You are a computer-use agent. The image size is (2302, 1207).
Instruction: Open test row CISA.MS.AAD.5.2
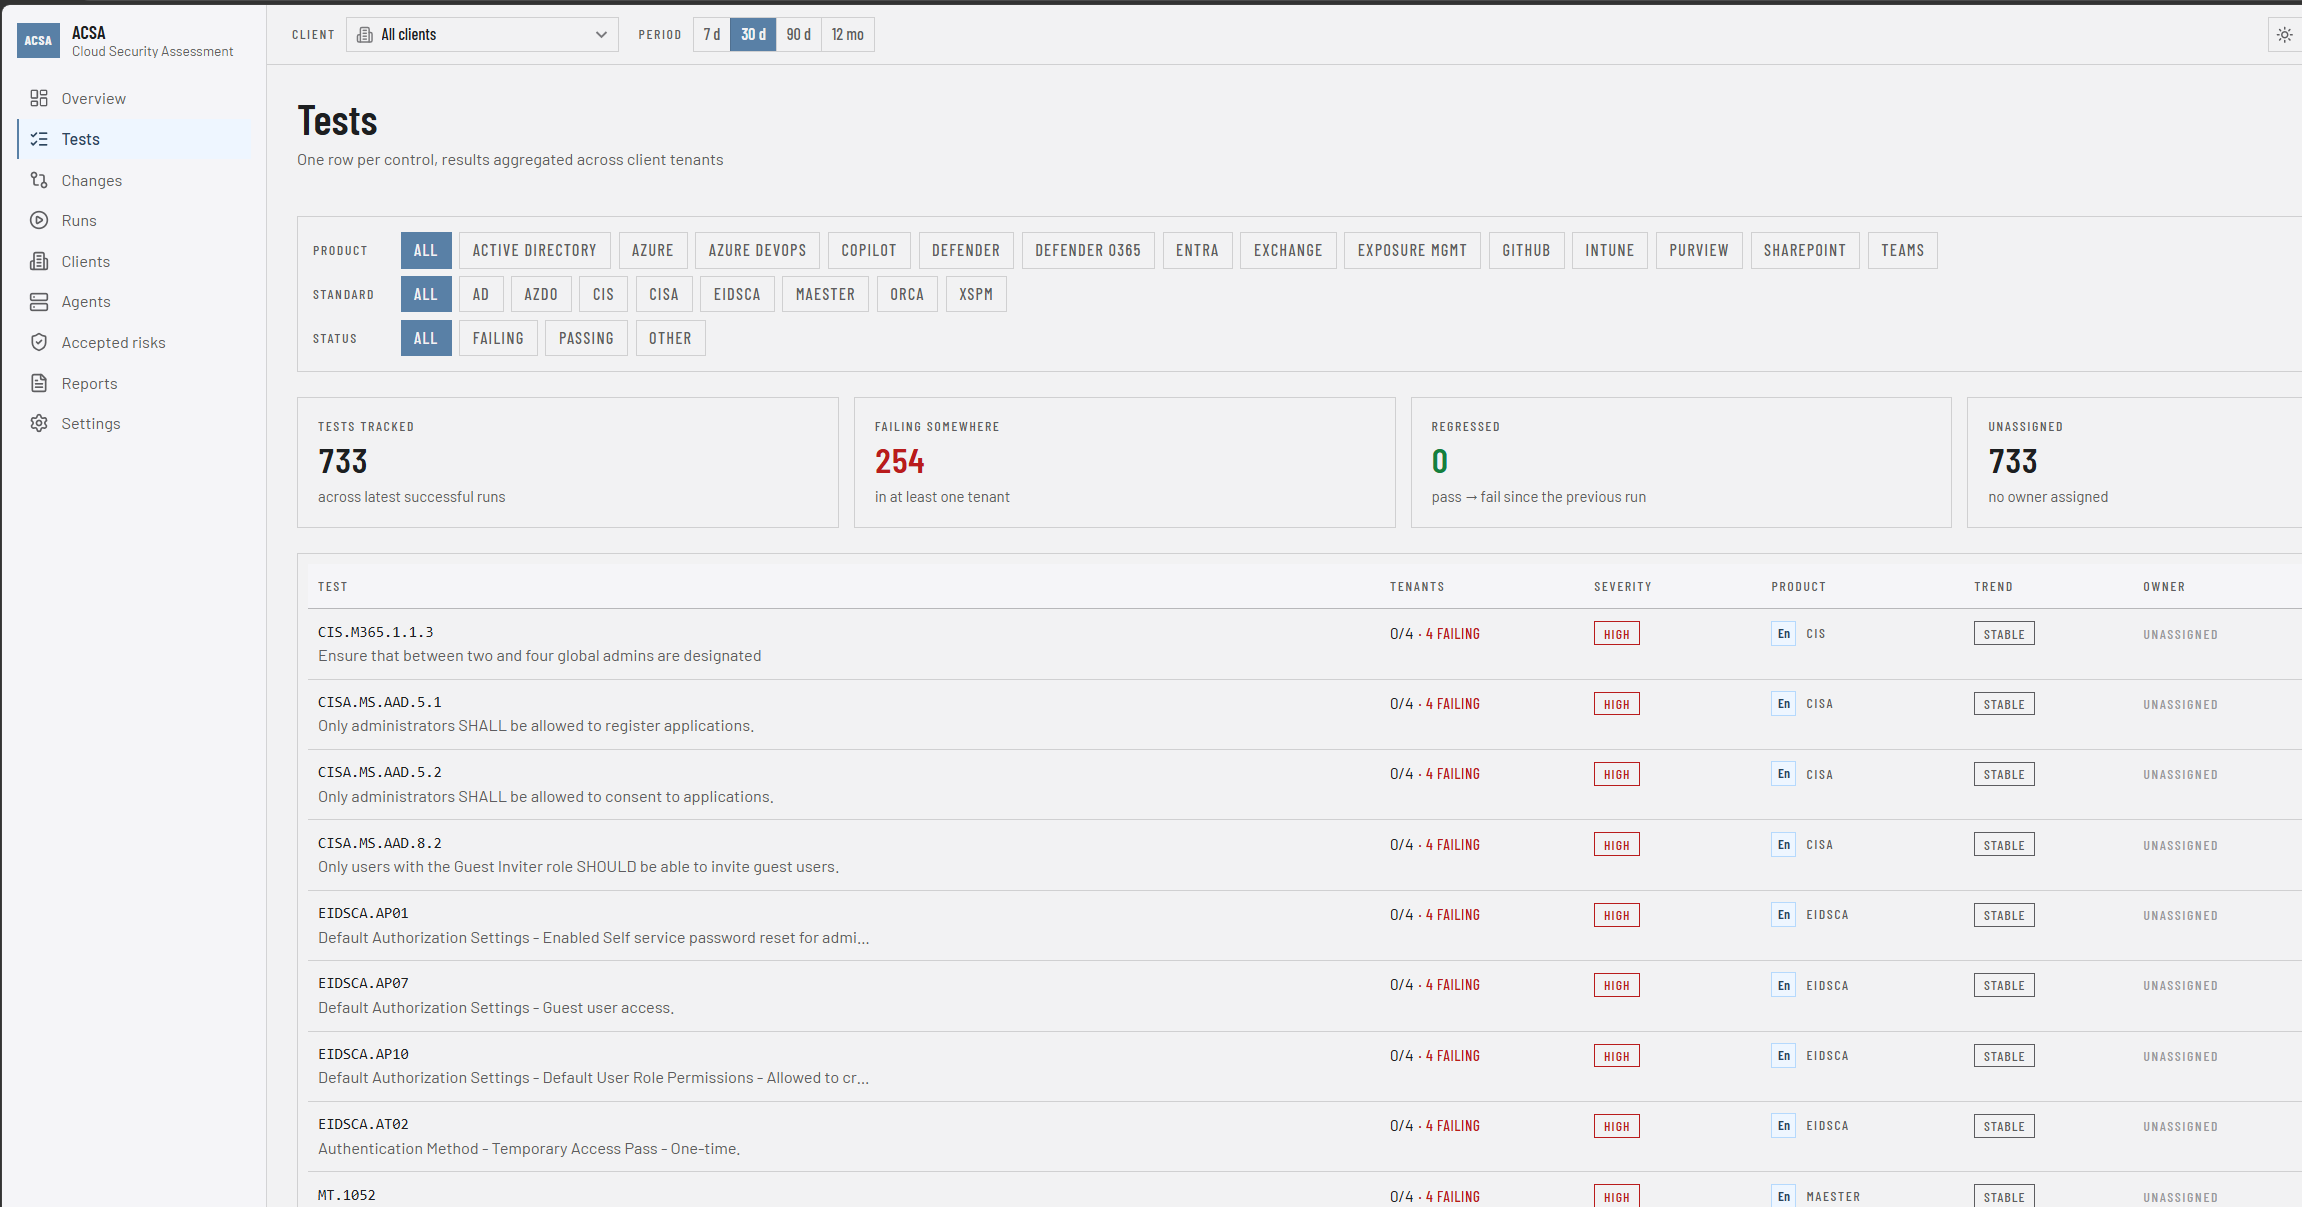(x=1304, y=785)
